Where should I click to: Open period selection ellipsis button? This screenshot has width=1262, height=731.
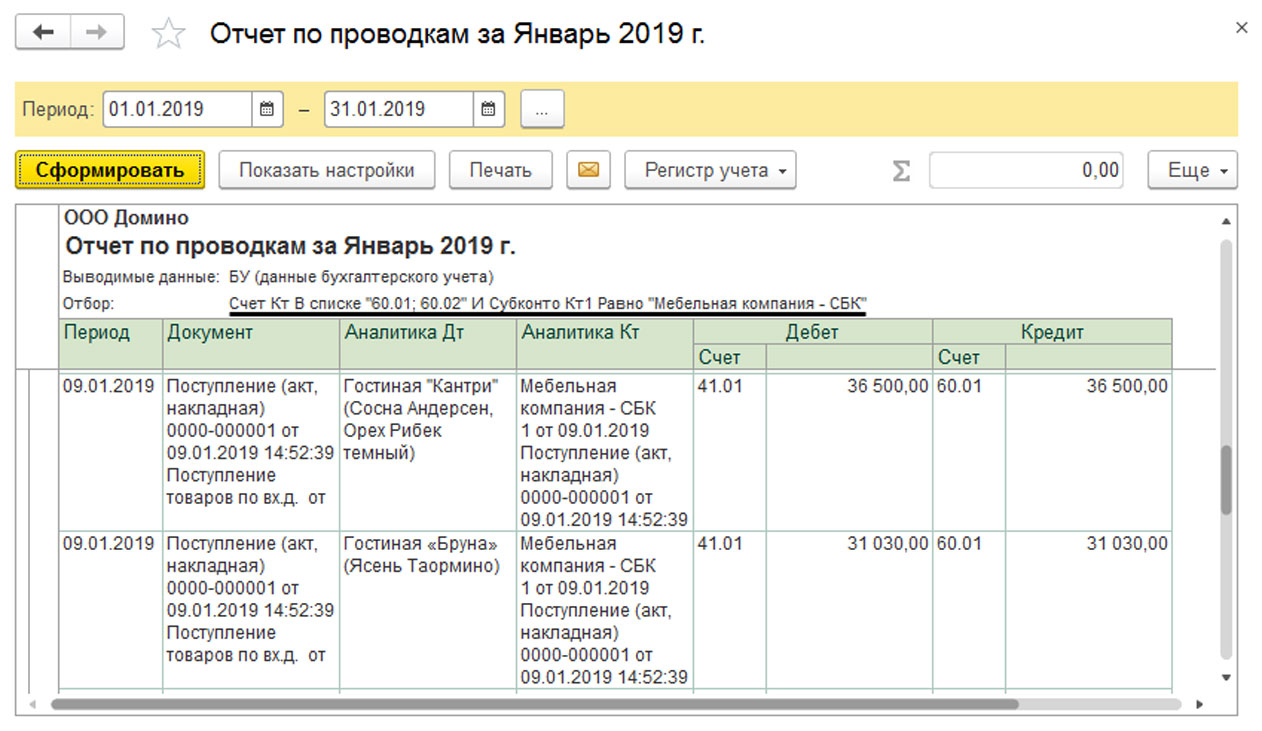pyautogui.click(x=542, y=110)
